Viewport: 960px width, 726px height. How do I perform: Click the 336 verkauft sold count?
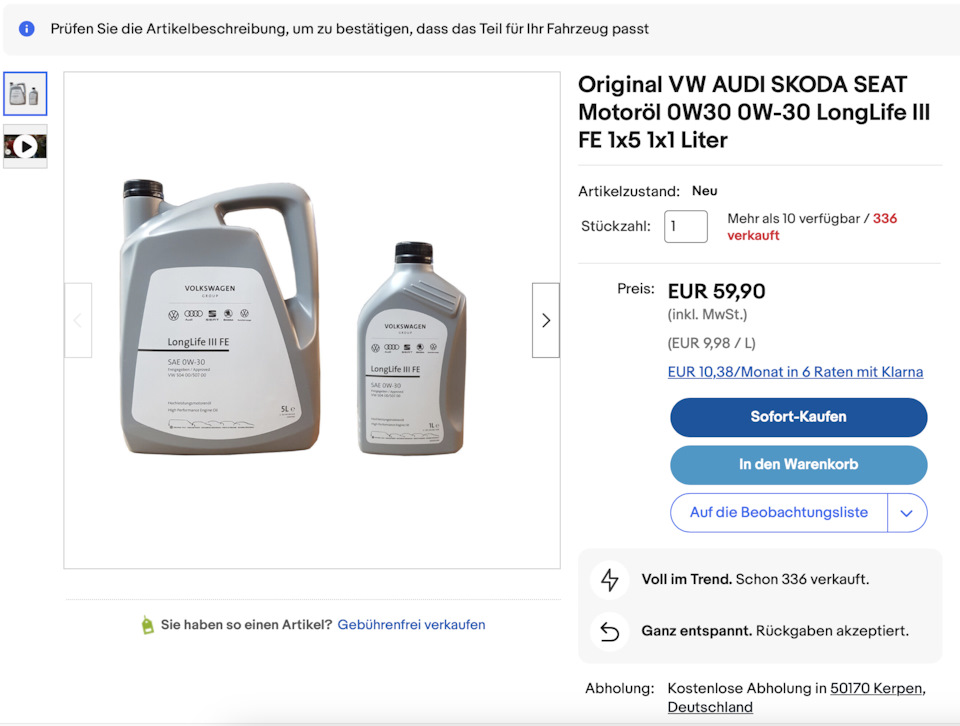884,218
